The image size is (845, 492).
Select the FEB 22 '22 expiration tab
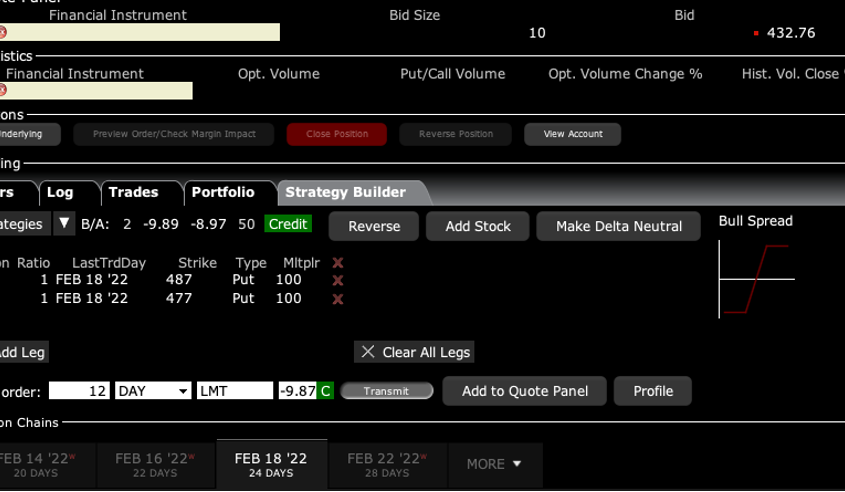[384, 464]
